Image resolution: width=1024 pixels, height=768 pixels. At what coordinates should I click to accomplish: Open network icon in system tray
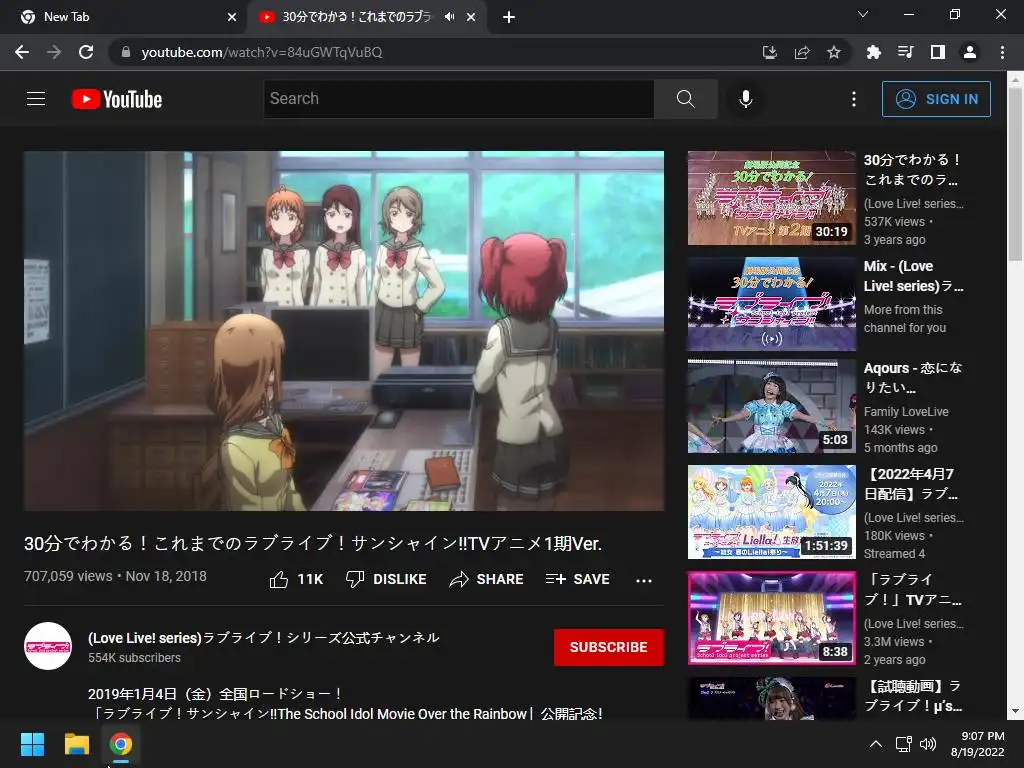(x=903, y=744)
